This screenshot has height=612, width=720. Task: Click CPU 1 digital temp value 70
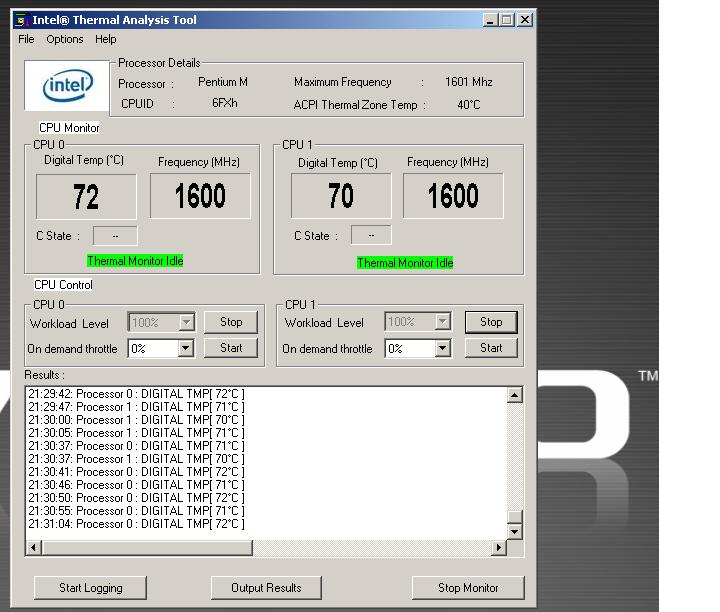341,196
